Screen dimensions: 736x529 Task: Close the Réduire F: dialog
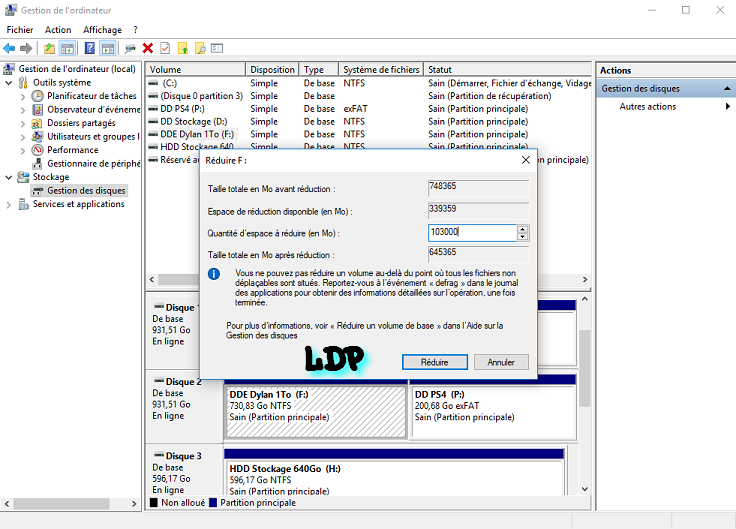pyautogui.click(x=526, y=160)
